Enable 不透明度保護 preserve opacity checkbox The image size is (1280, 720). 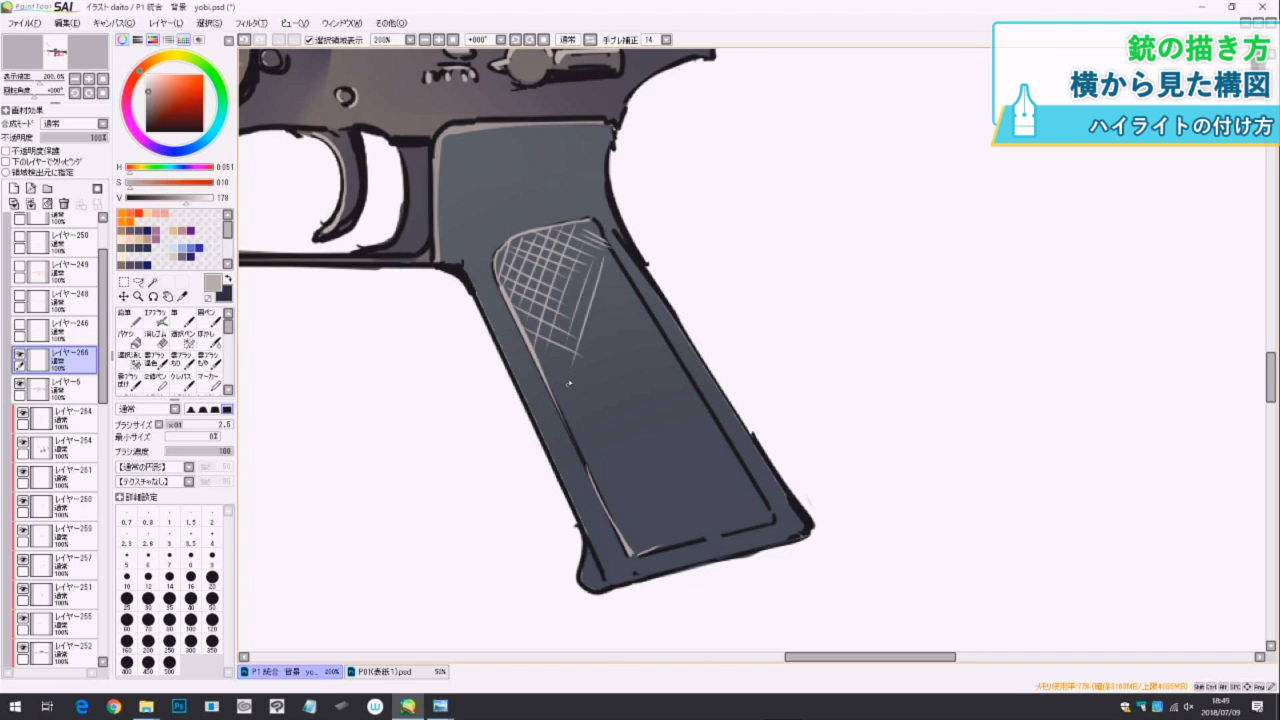[x=6, y=151]
